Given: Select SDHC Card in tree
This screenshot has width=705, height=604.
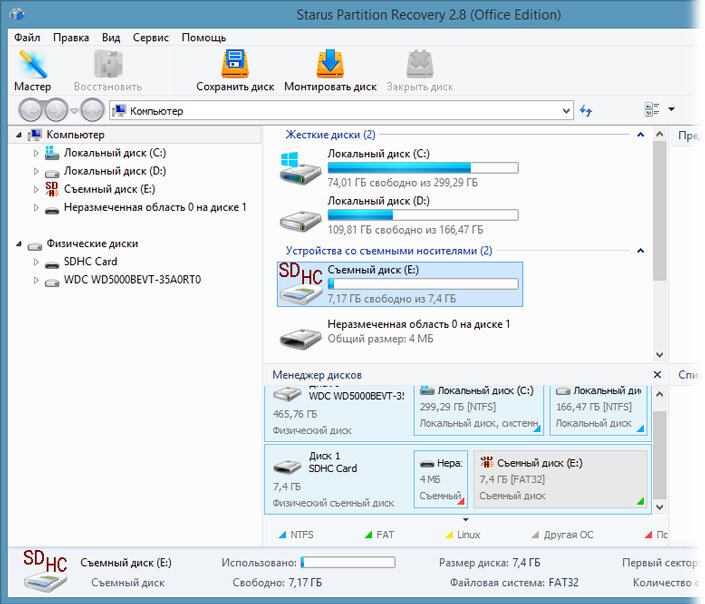Looking at the screenshot, I should (x=90, y=262).
